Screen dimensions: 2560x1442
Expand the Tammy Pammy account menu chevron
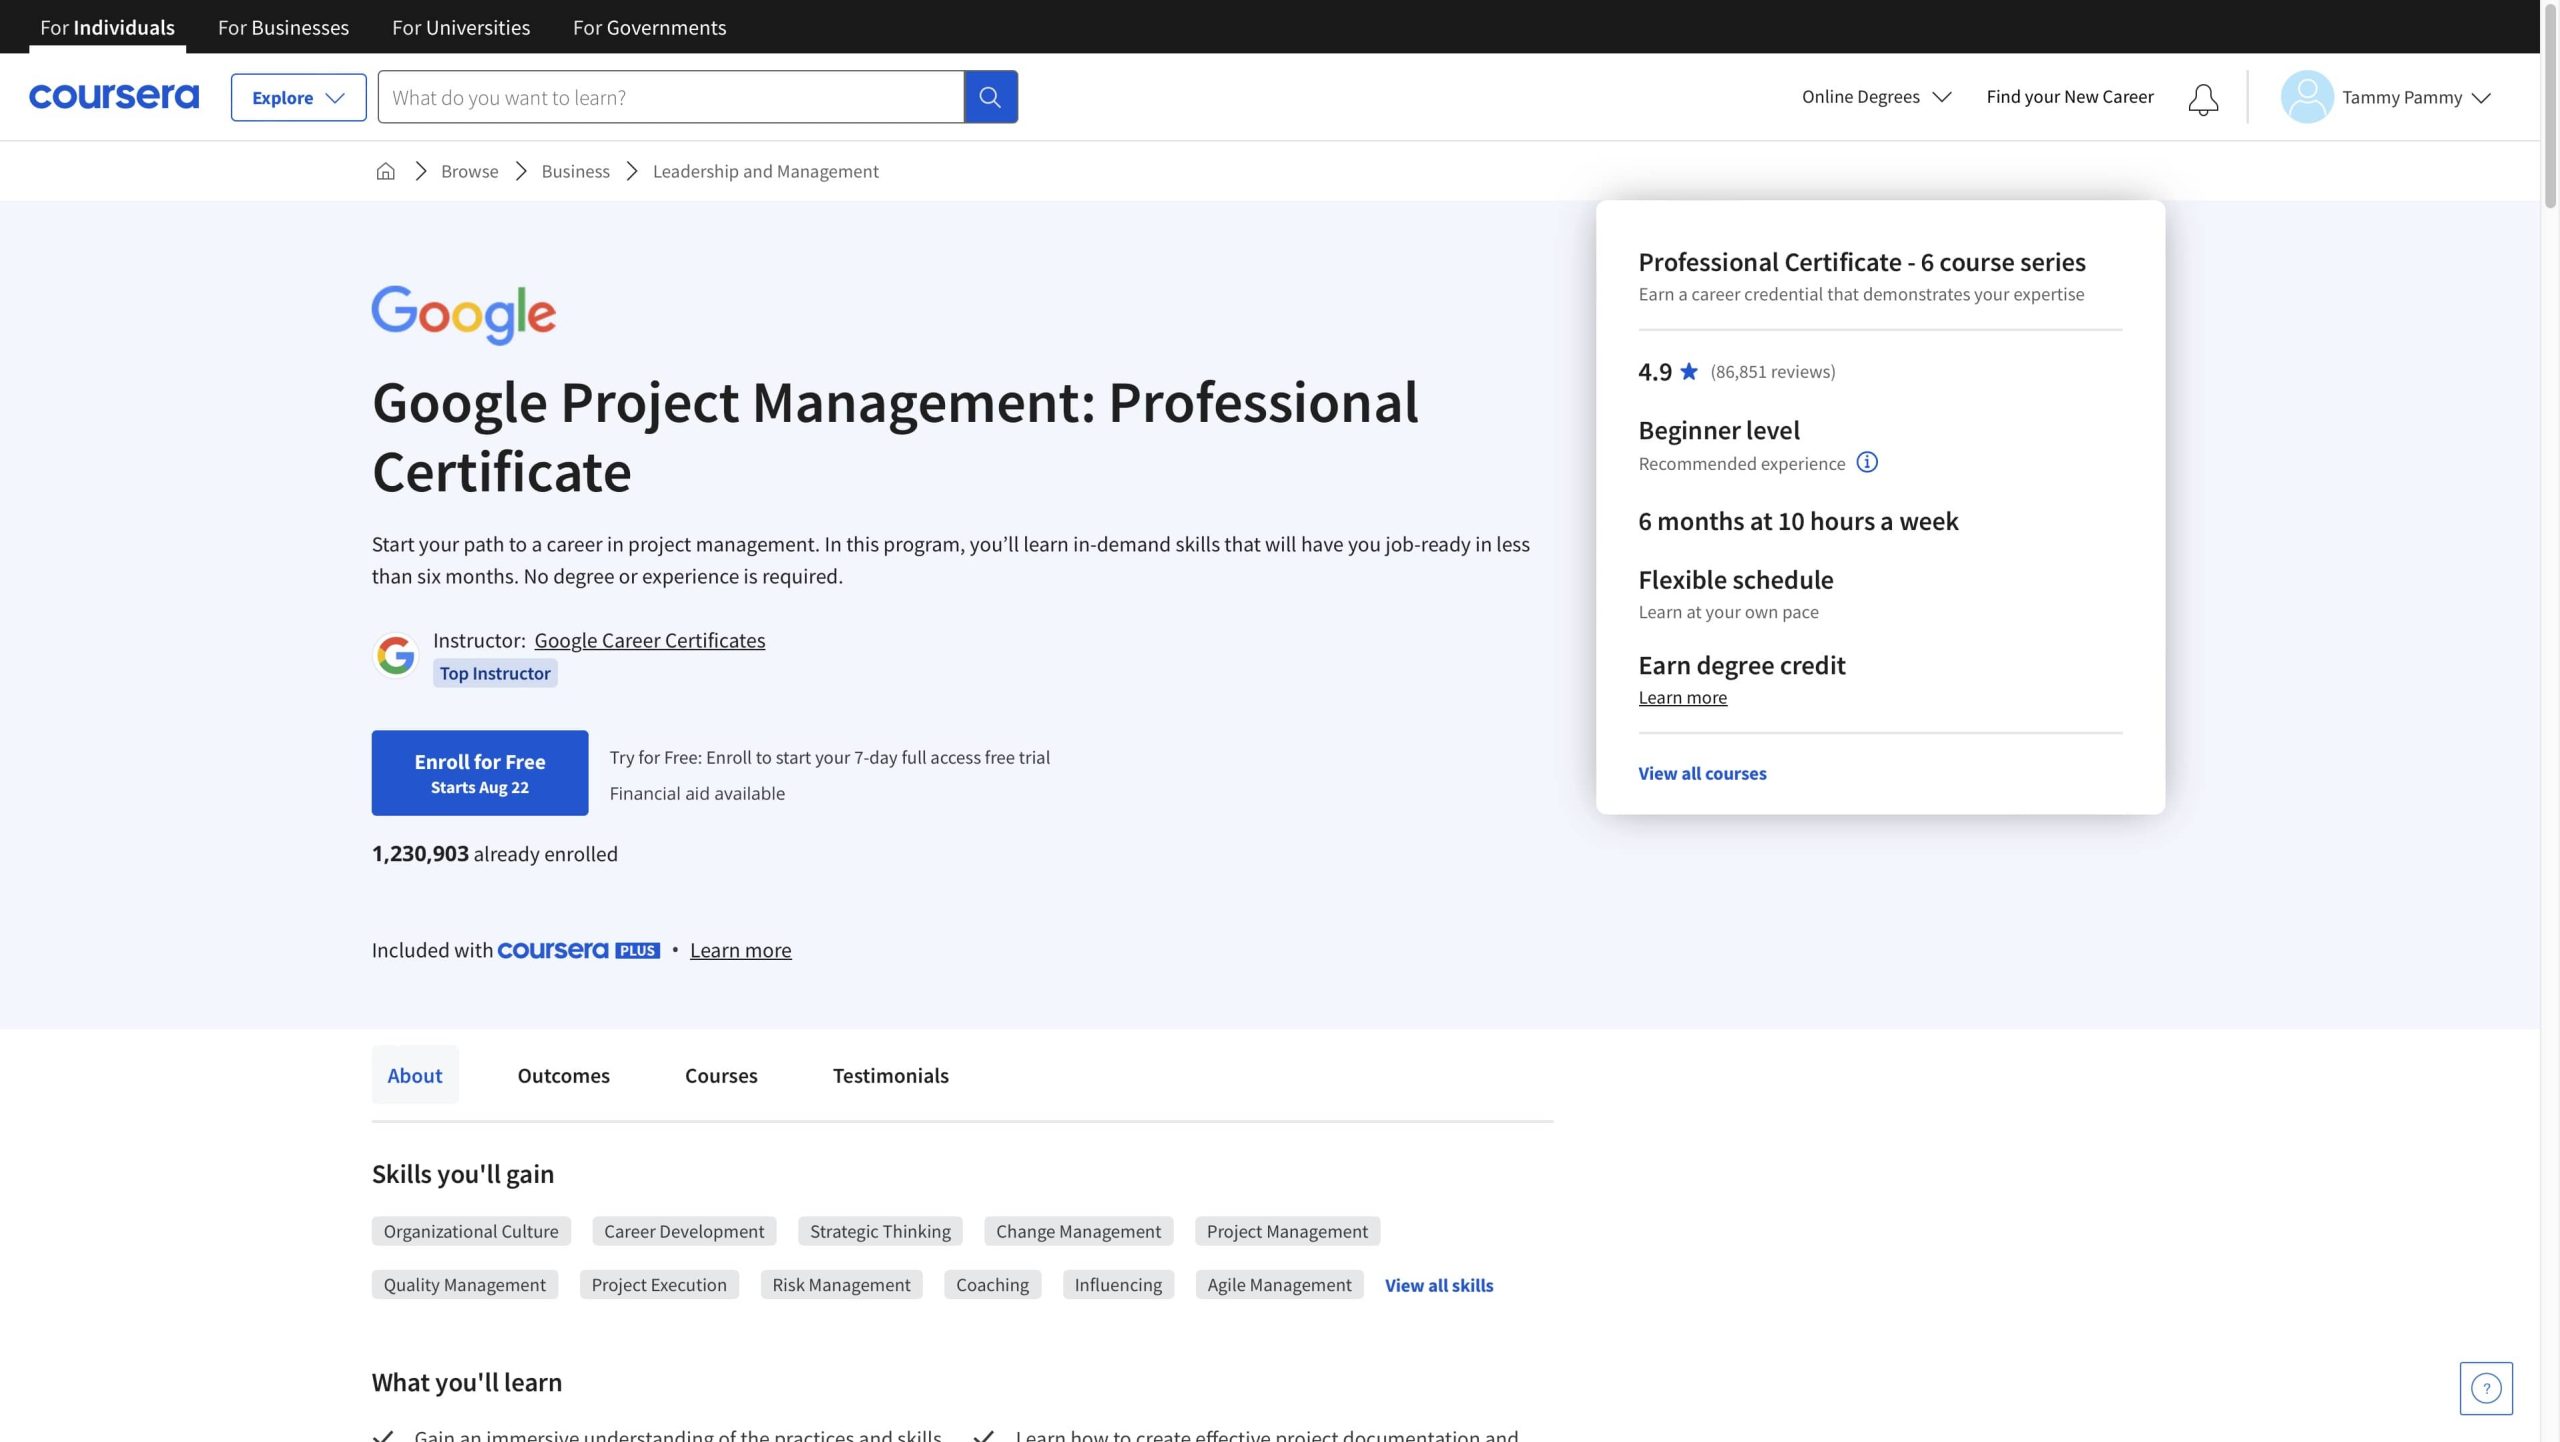point(2481,98)
